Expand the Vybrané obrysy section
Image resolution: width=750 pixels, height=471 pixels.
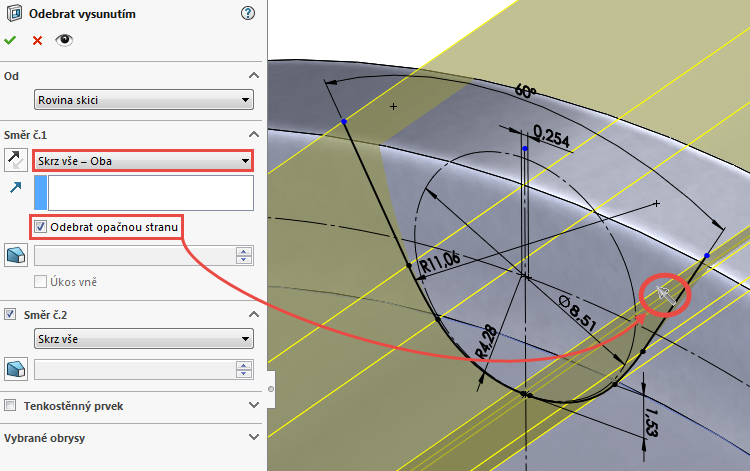point(254,437)
